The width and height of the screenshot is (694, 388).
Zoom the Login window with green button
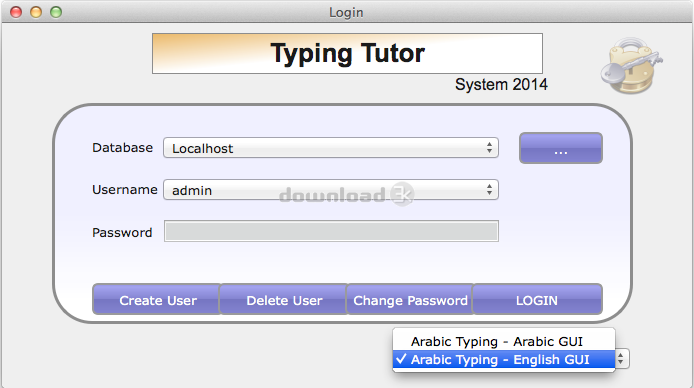[56, 12]
